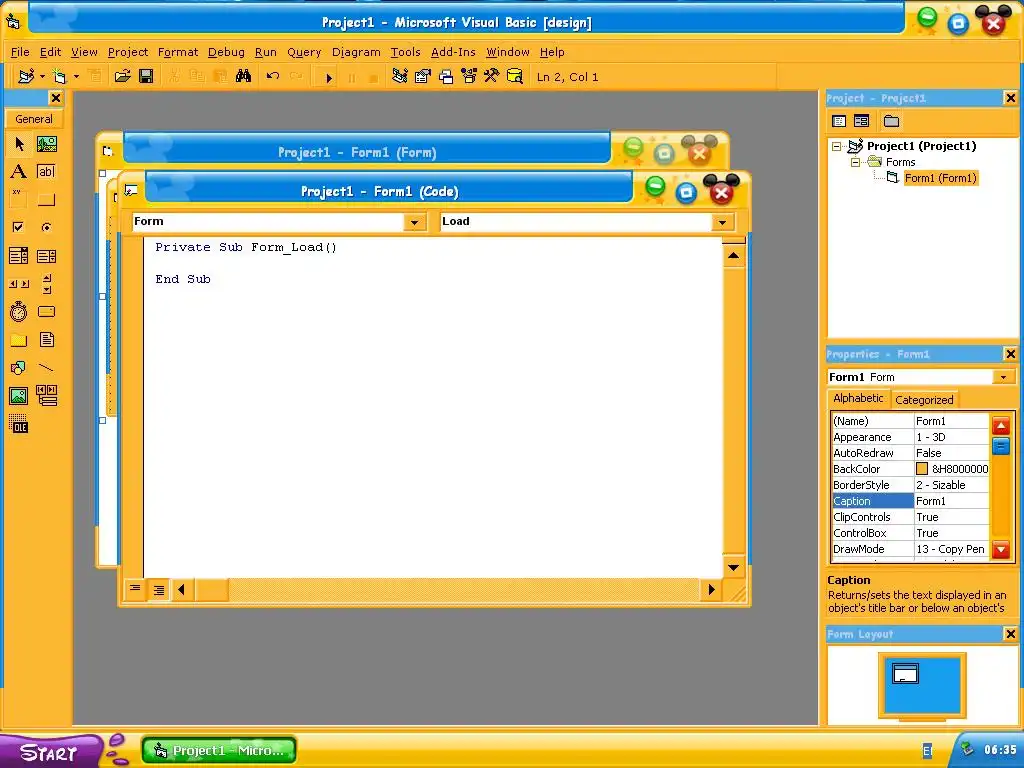1024x768 pixels.
Task: Select the OptionButton control tool
Action: [x=46, y=227]
